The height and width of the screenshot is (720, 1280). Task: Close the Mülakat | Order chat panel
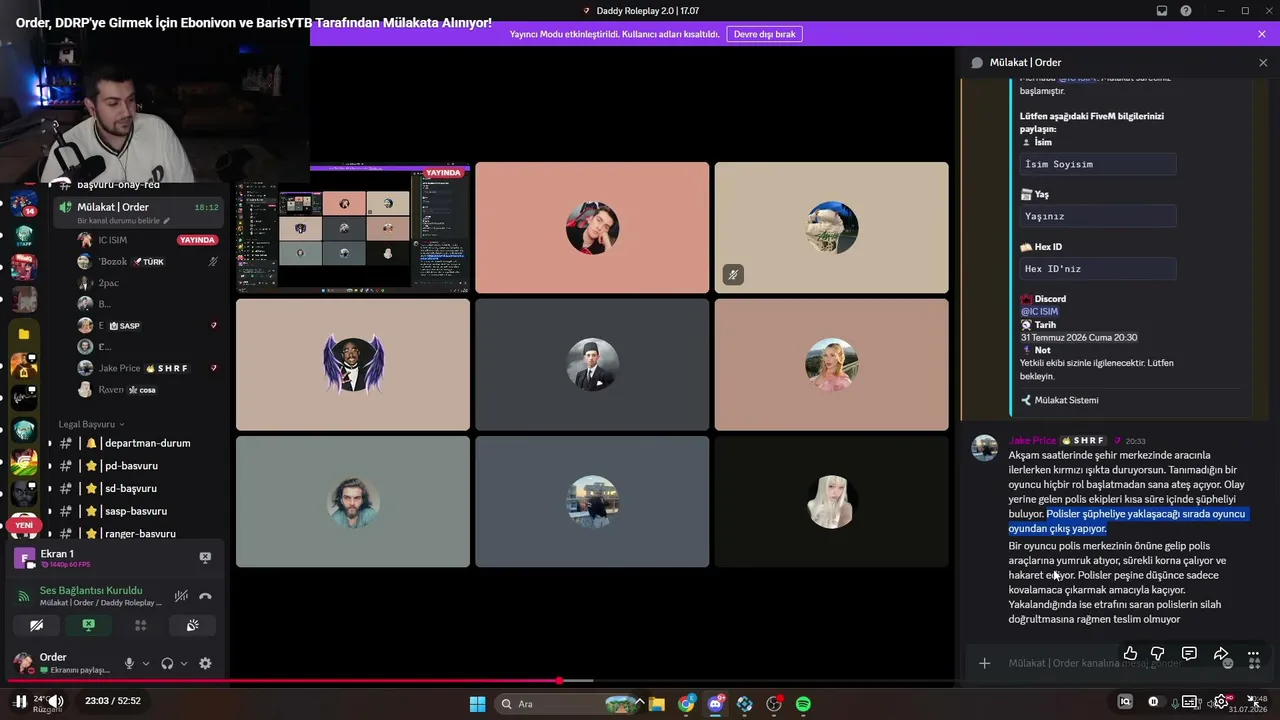[x=1263, y=62]
